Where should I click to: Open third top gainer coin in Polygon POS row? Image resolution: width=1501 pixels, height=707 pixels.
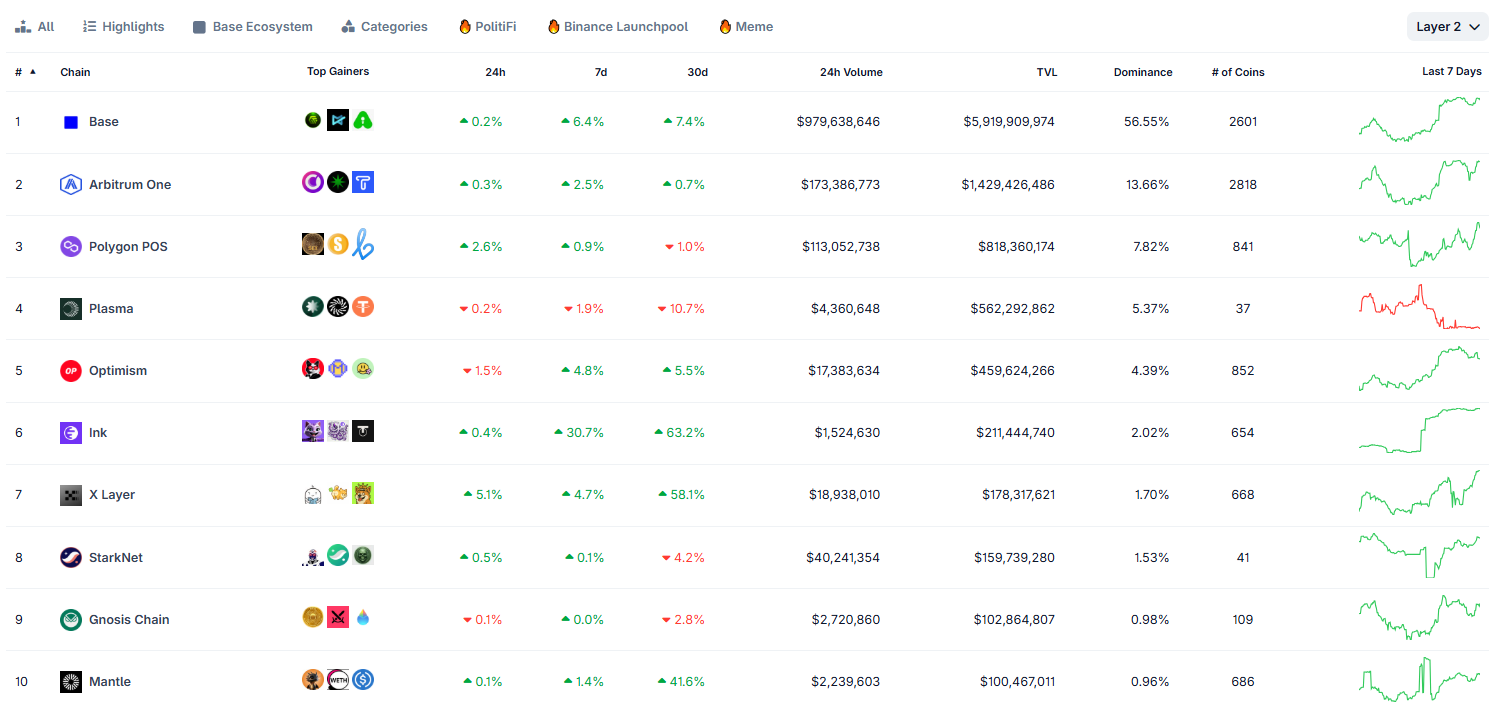363,244
